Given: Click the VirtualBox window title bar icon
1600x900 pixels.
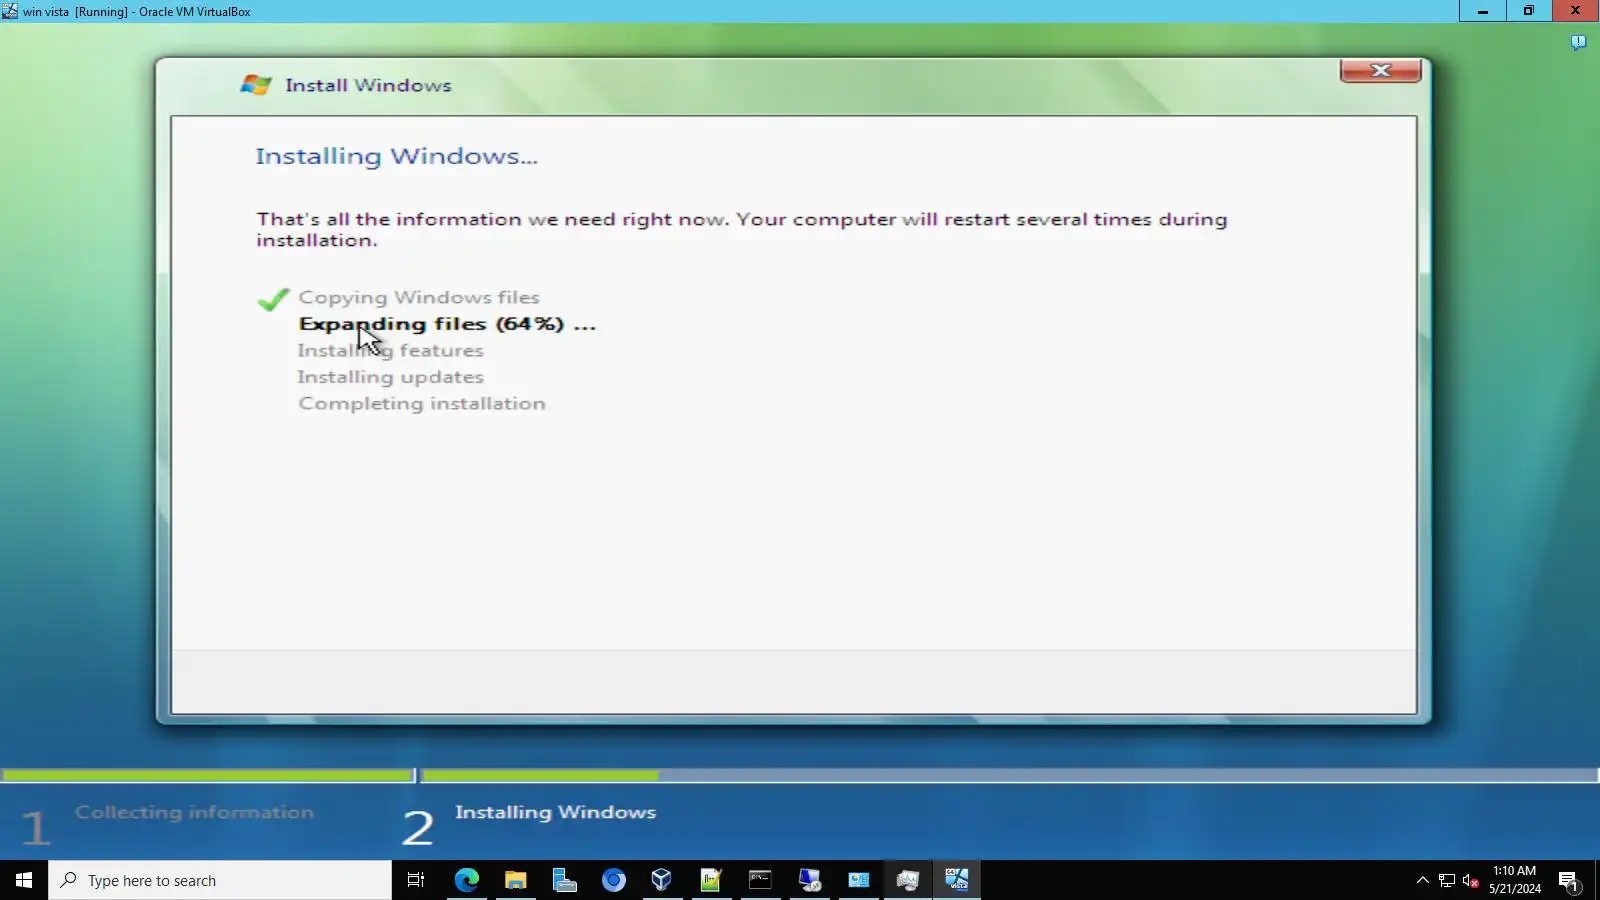Looking at the screenshot, I should tap(10, 11).
